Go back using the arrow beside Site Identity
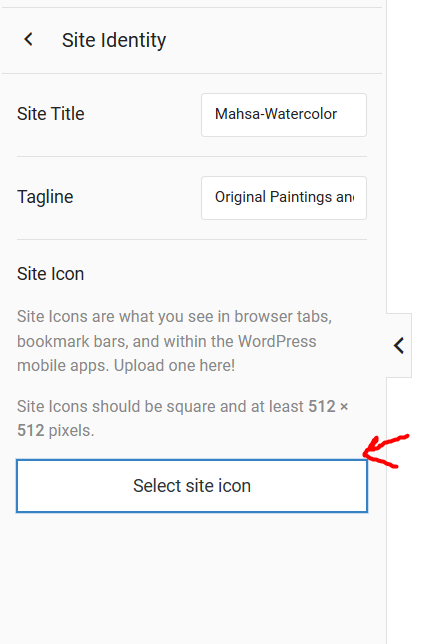The width and height of the screenshot is (446, 644). pyautogui.click(x=28, y=40)
